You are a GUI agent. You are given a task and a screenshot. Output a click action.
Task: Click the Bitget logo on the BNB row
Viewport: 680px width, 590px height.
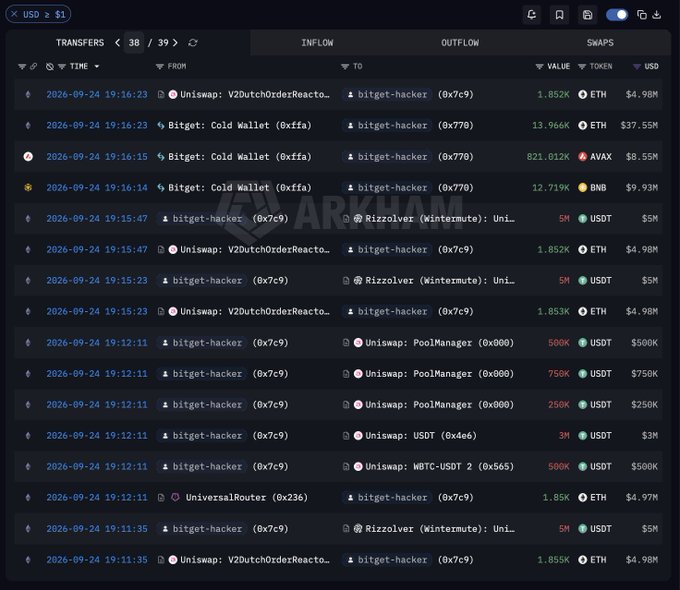161,188
